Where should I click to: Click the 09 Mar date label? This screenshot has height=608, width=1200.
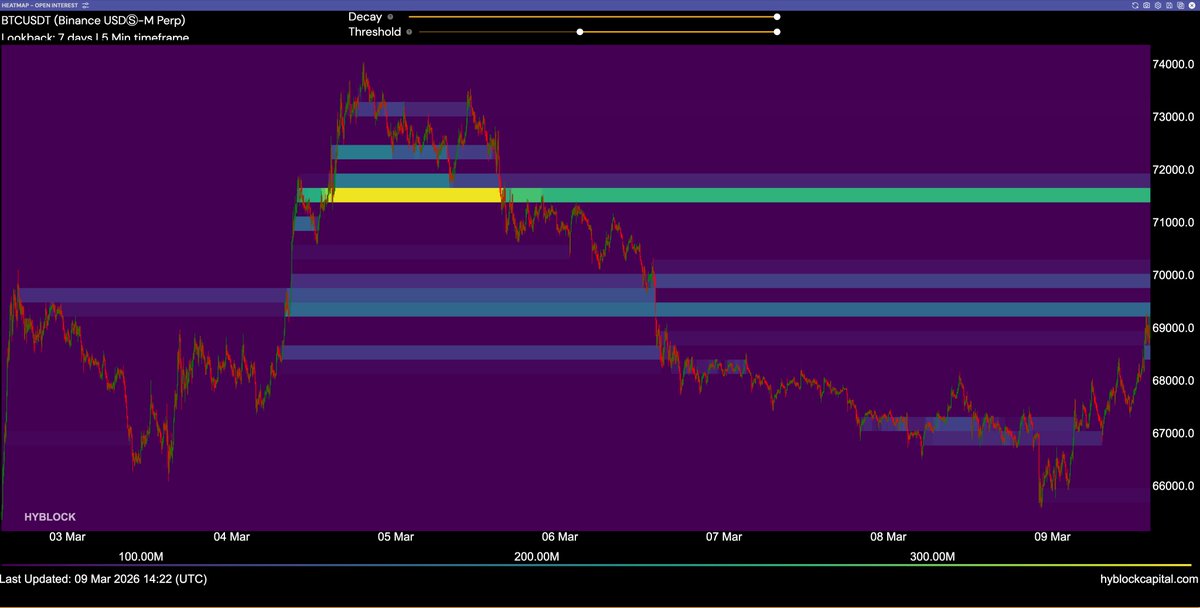1052,537
